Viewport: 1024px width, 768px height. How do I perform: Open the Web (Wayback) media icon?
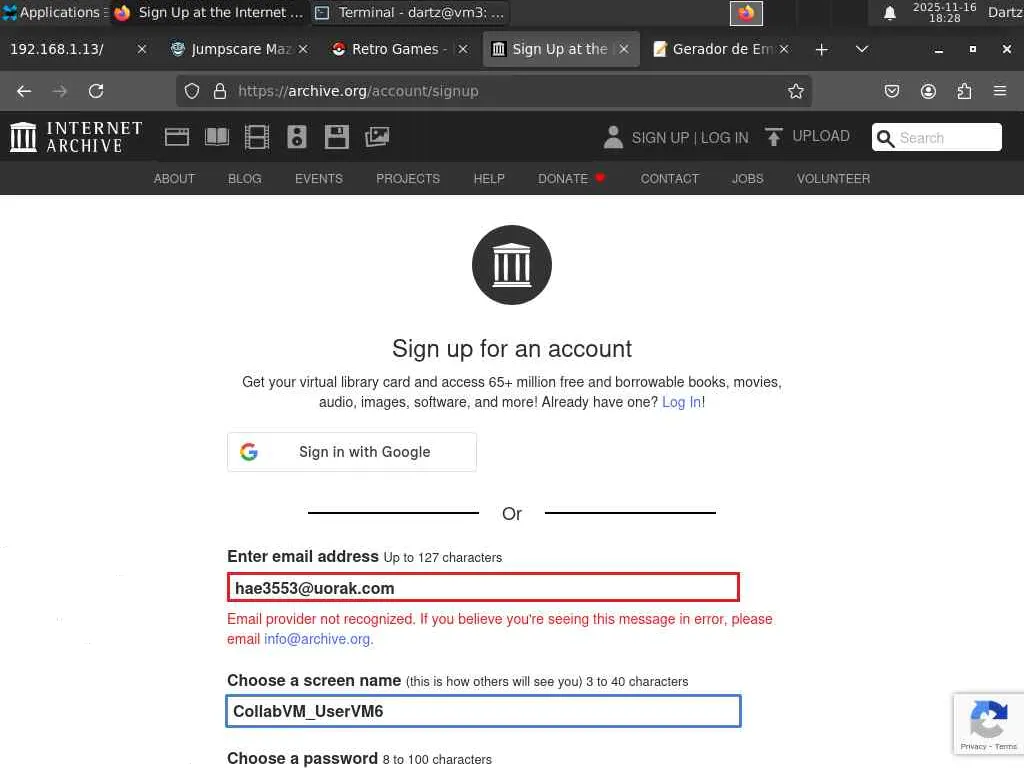(177, 137)
